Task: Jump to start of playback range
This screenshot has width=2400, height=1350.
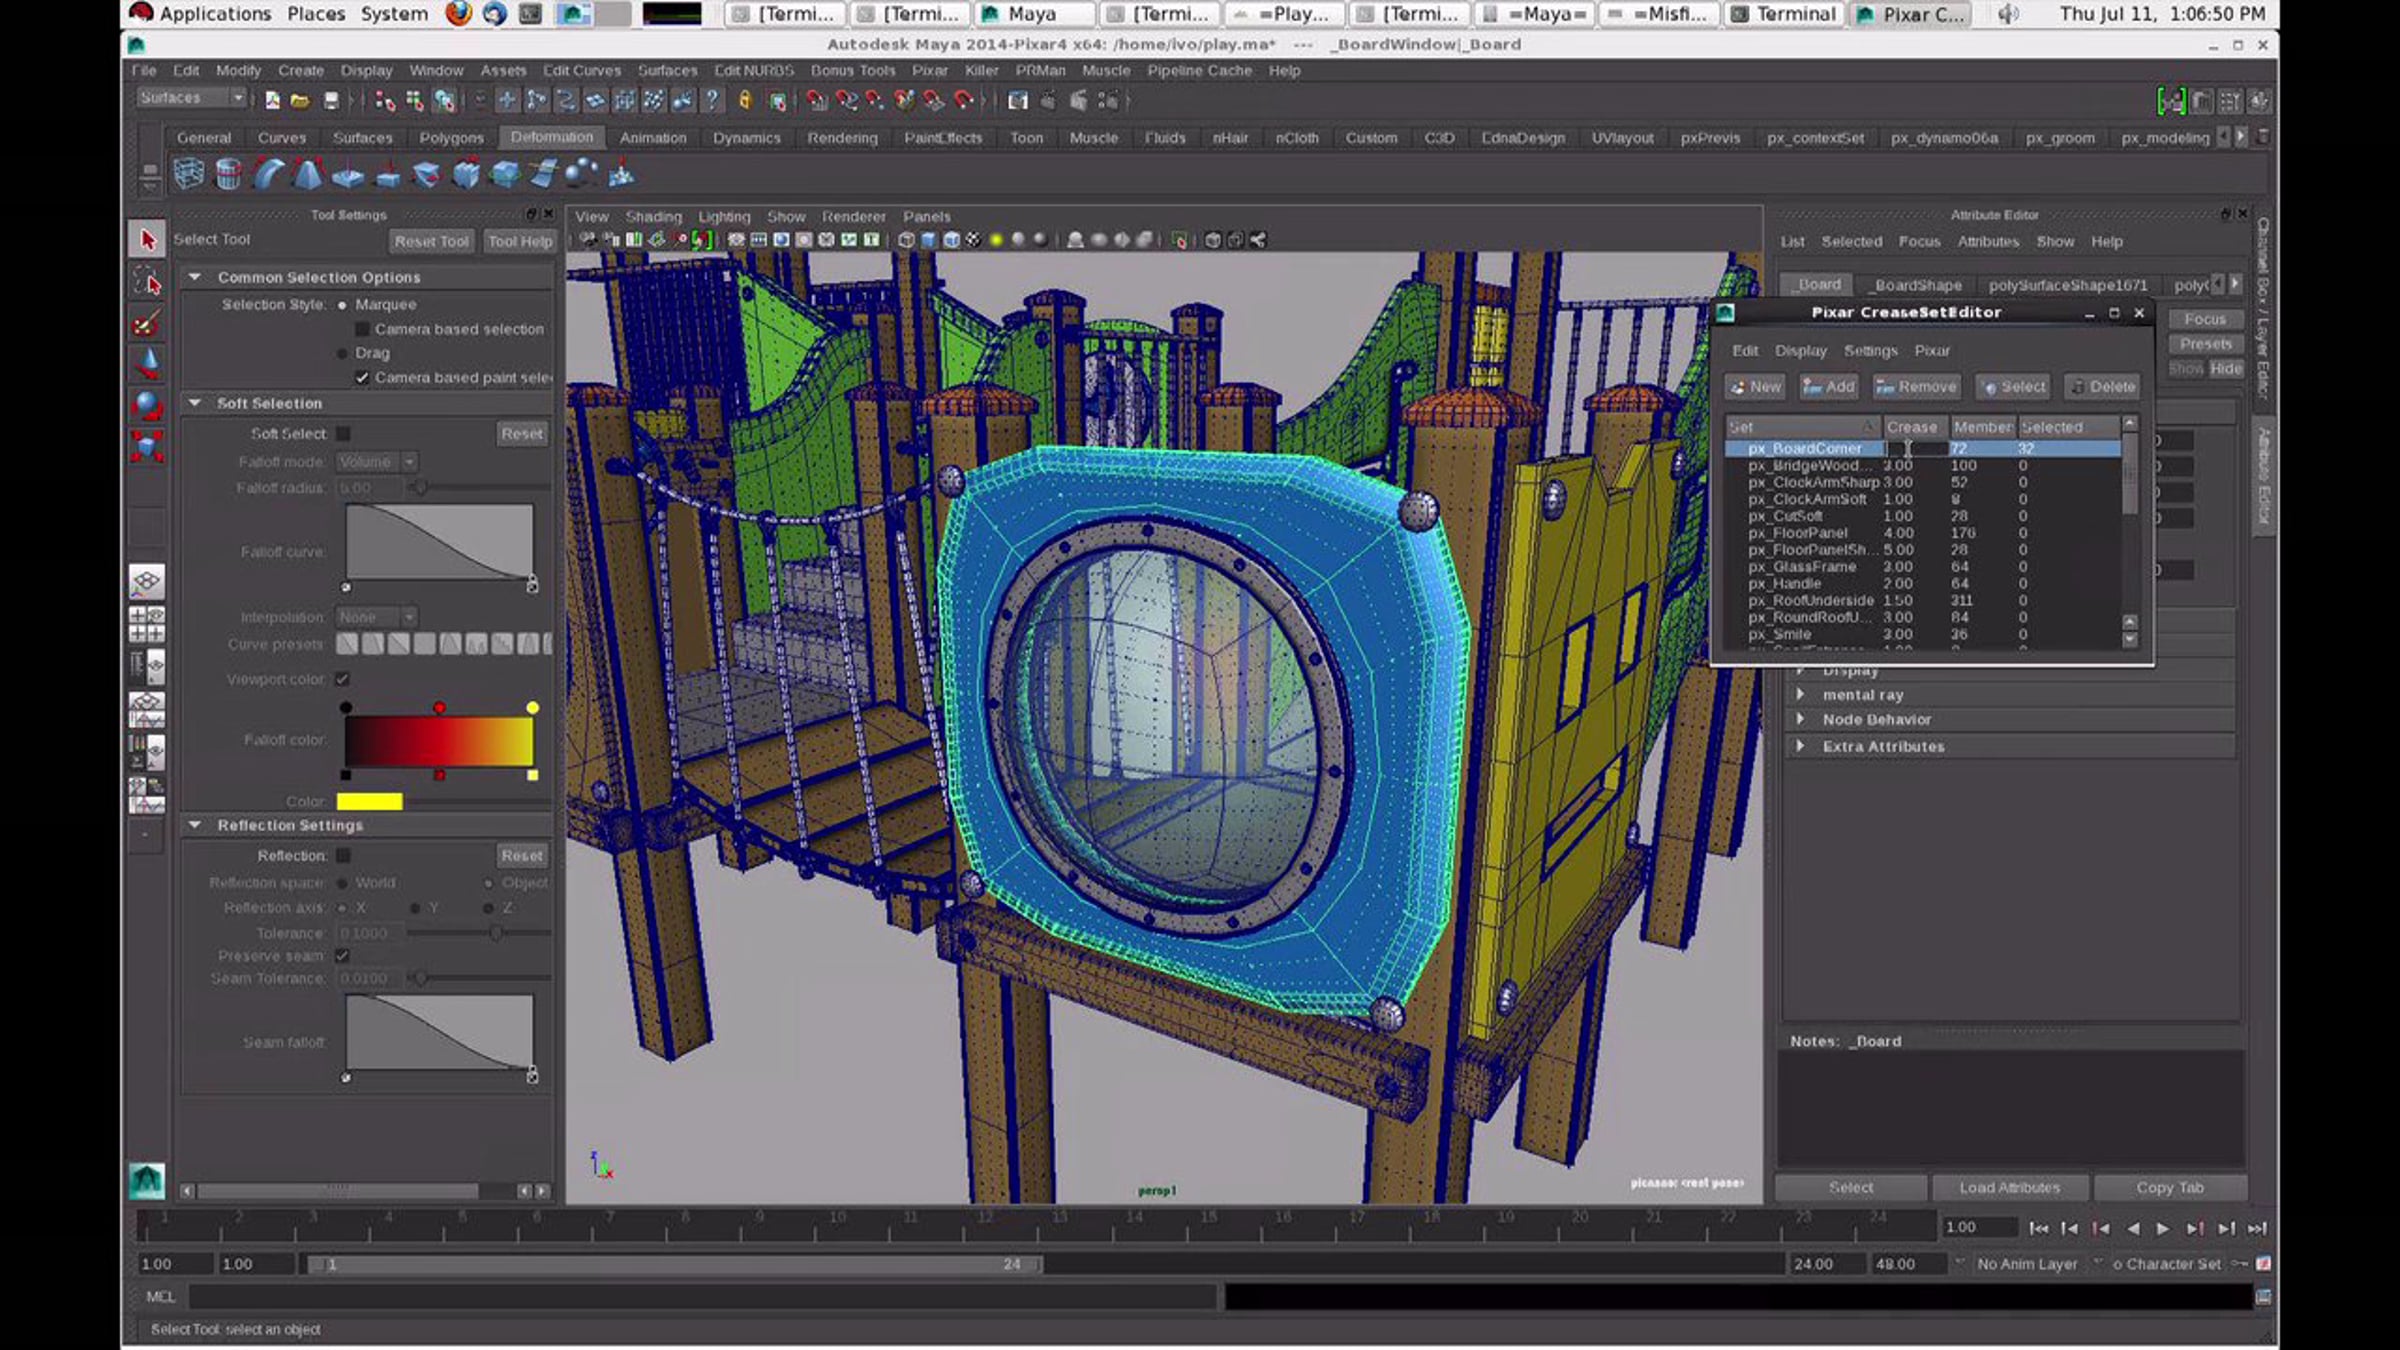Action: 2039,1228
